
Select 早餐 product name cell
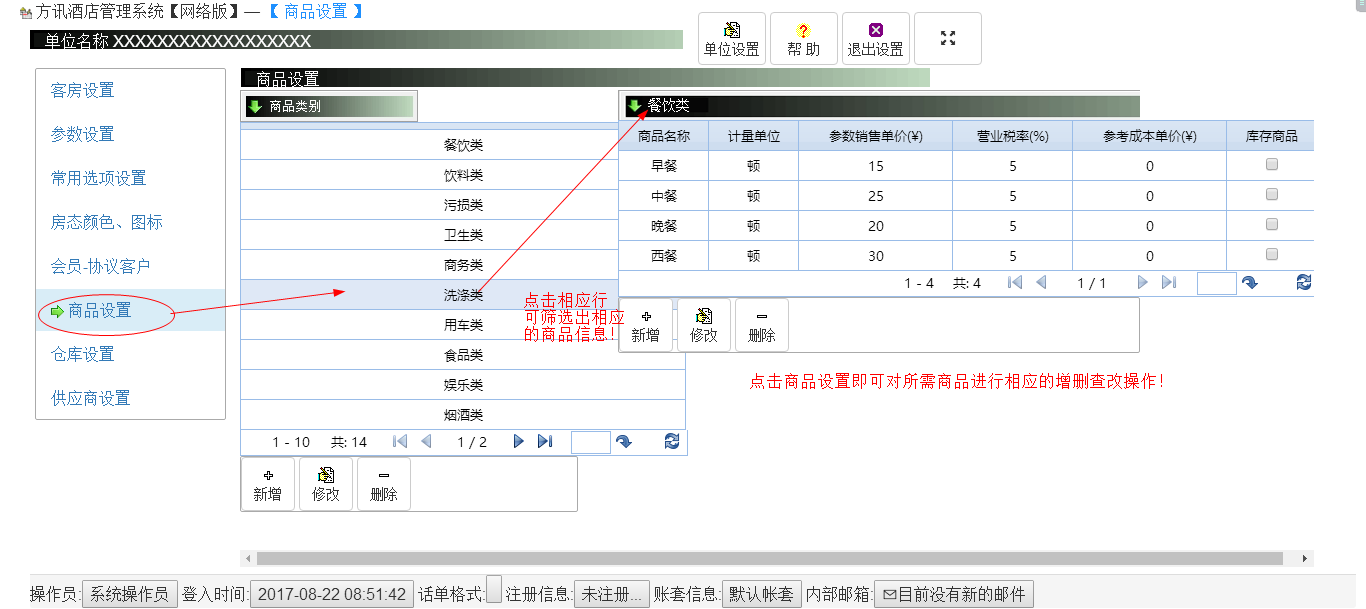pyautogui.click(x=664, y=166)
